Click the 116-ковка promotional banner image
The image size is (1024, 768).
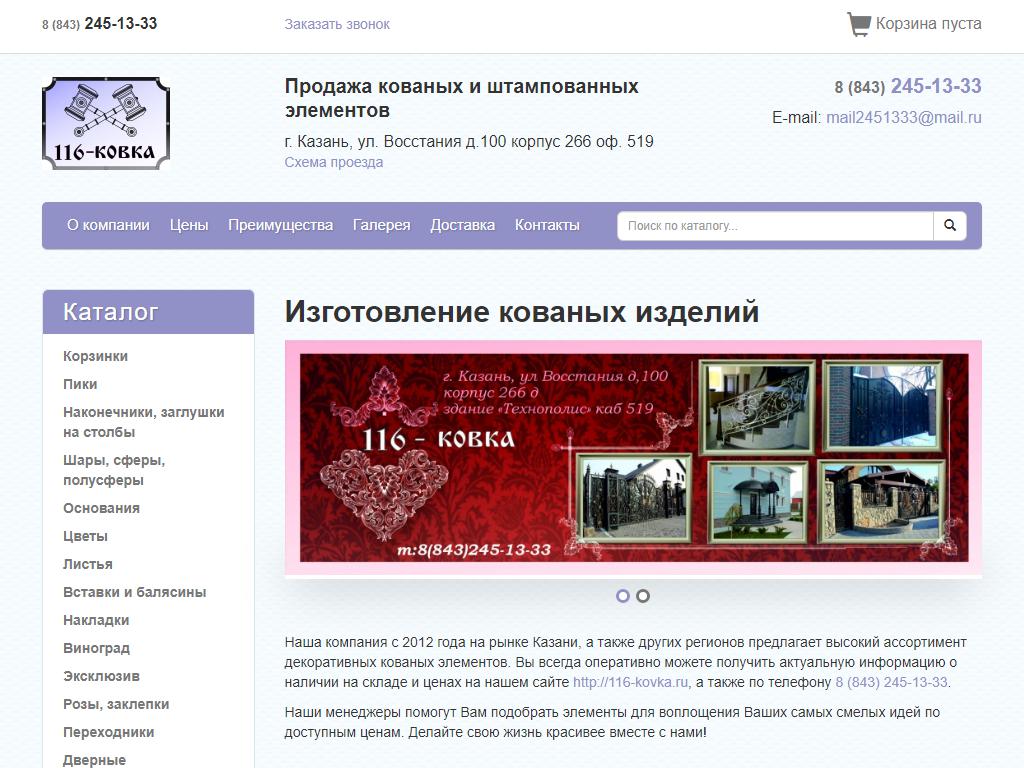632,458
